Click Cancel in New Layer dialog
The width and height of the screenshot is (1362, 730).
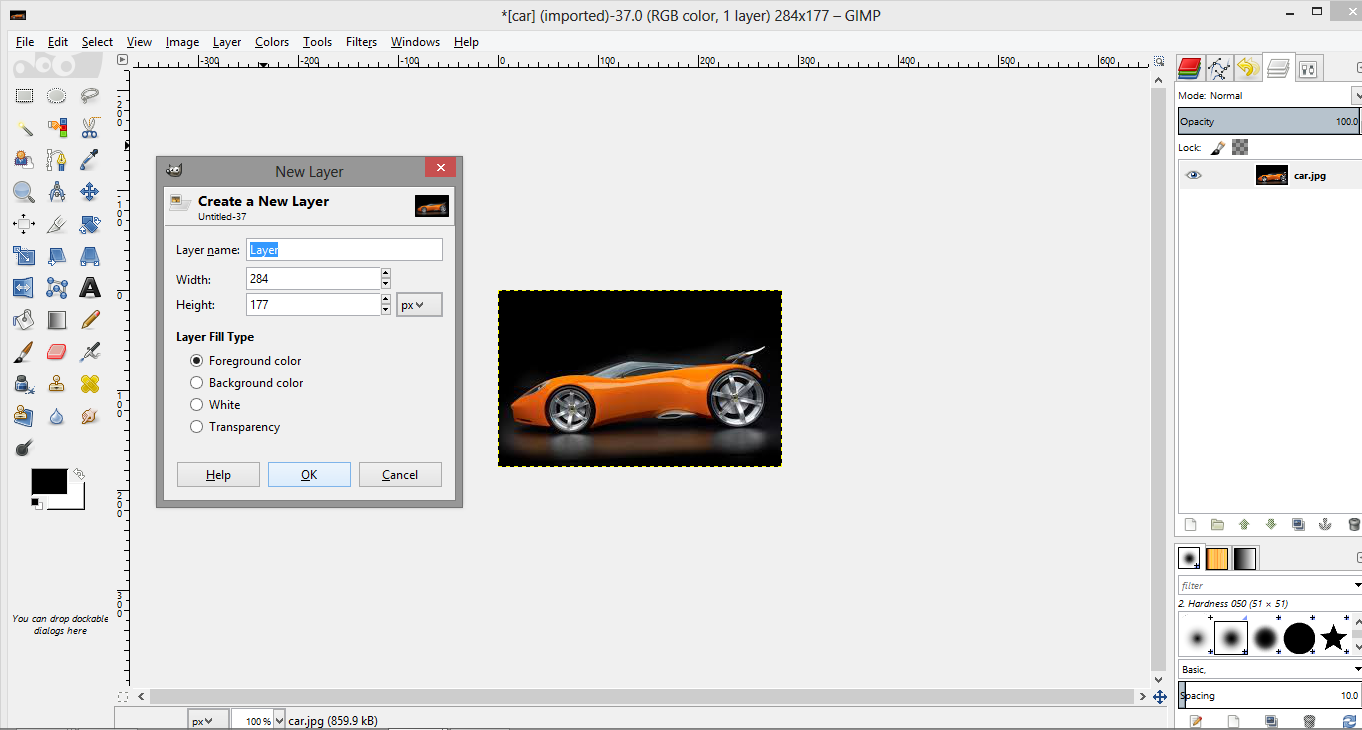[400, 475]
